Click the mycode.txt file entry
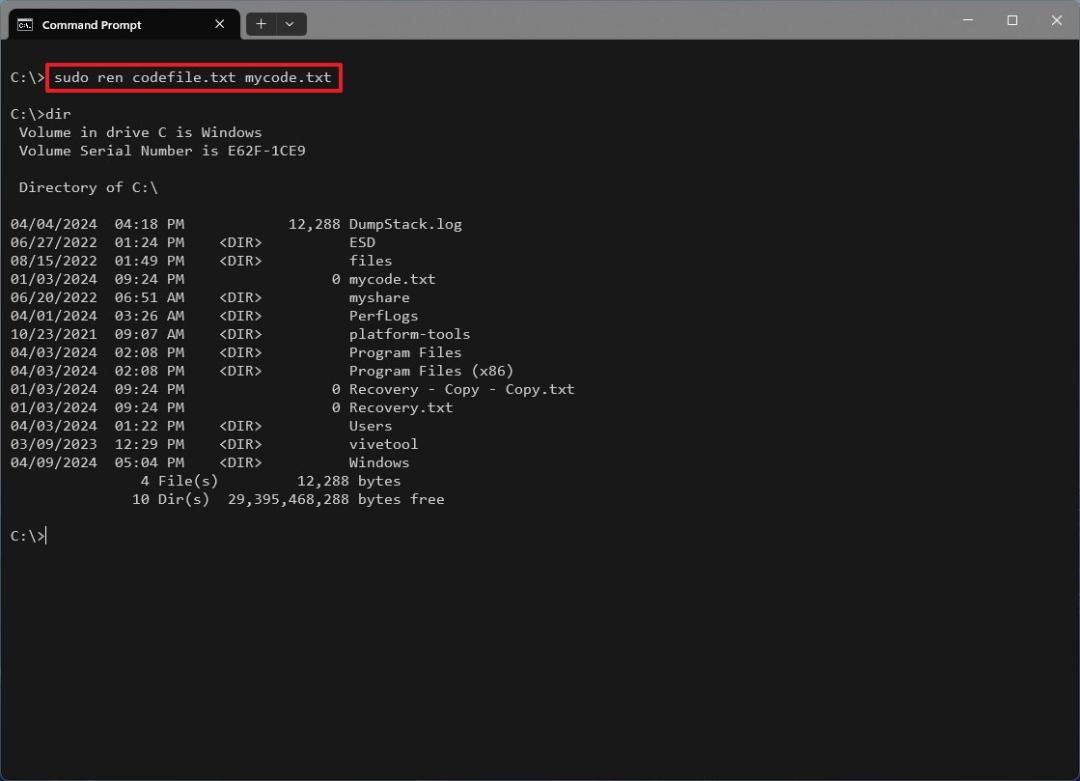The image size is (1080, 781). 392,279
